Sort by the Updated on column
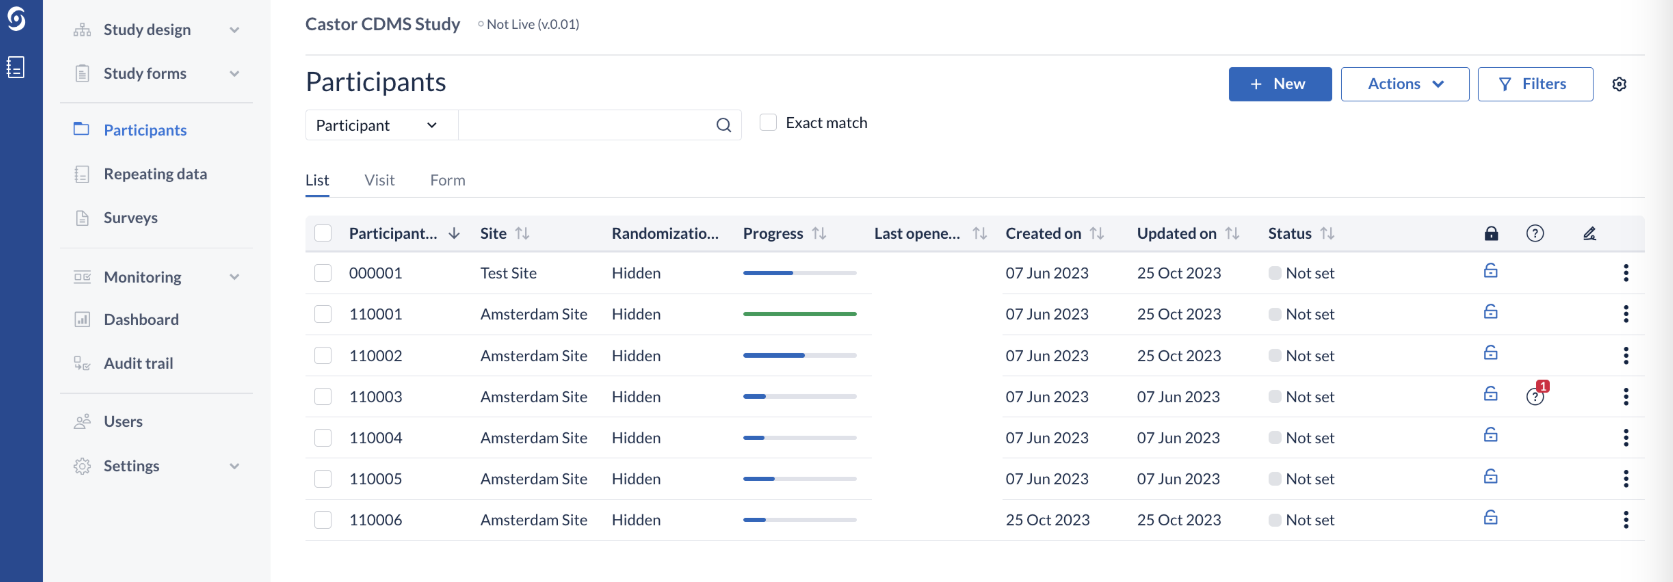1673x582 pixels. [x=1232, y=233]
